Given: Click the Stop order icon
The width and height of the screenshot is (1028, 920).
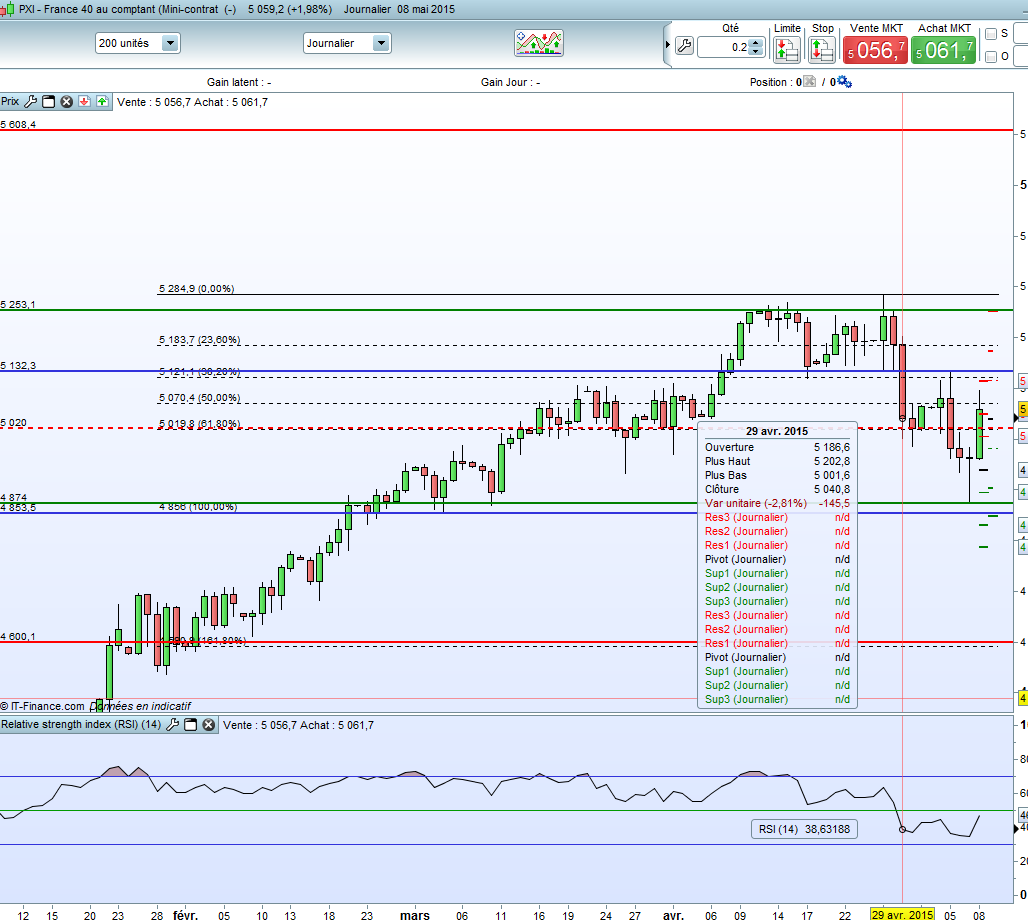Looking at the screenshot, I should coord(821,50).
